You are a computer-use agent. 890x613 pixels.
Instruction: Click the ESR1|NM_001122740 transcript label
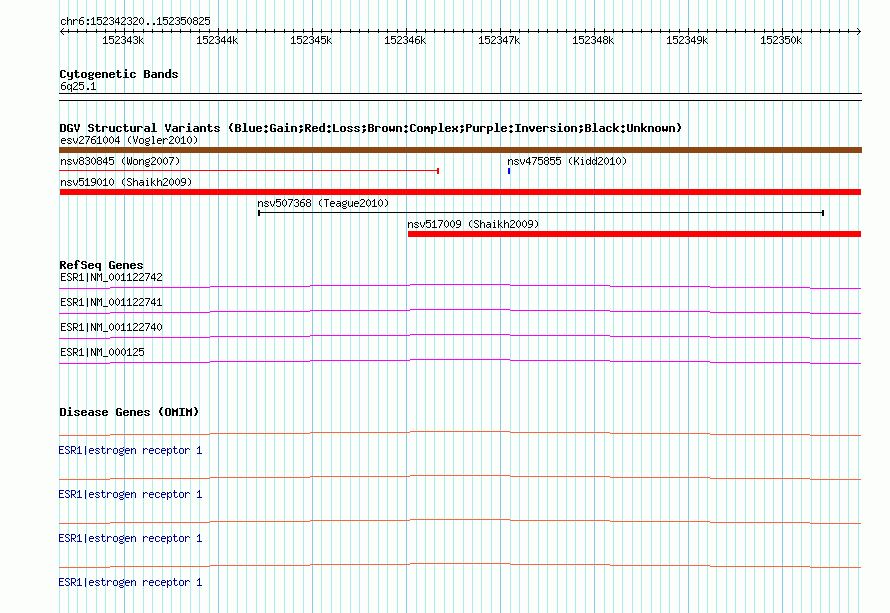pos(111,328)
